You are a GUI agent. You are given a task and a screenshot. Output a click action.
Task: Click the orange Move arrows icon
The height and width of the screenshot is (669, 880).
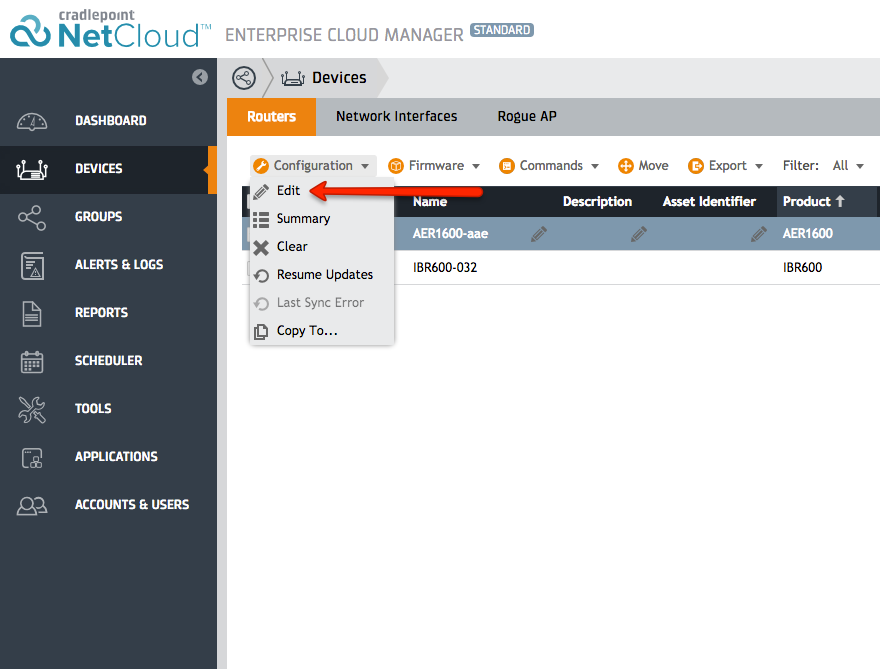pos(626,166)
